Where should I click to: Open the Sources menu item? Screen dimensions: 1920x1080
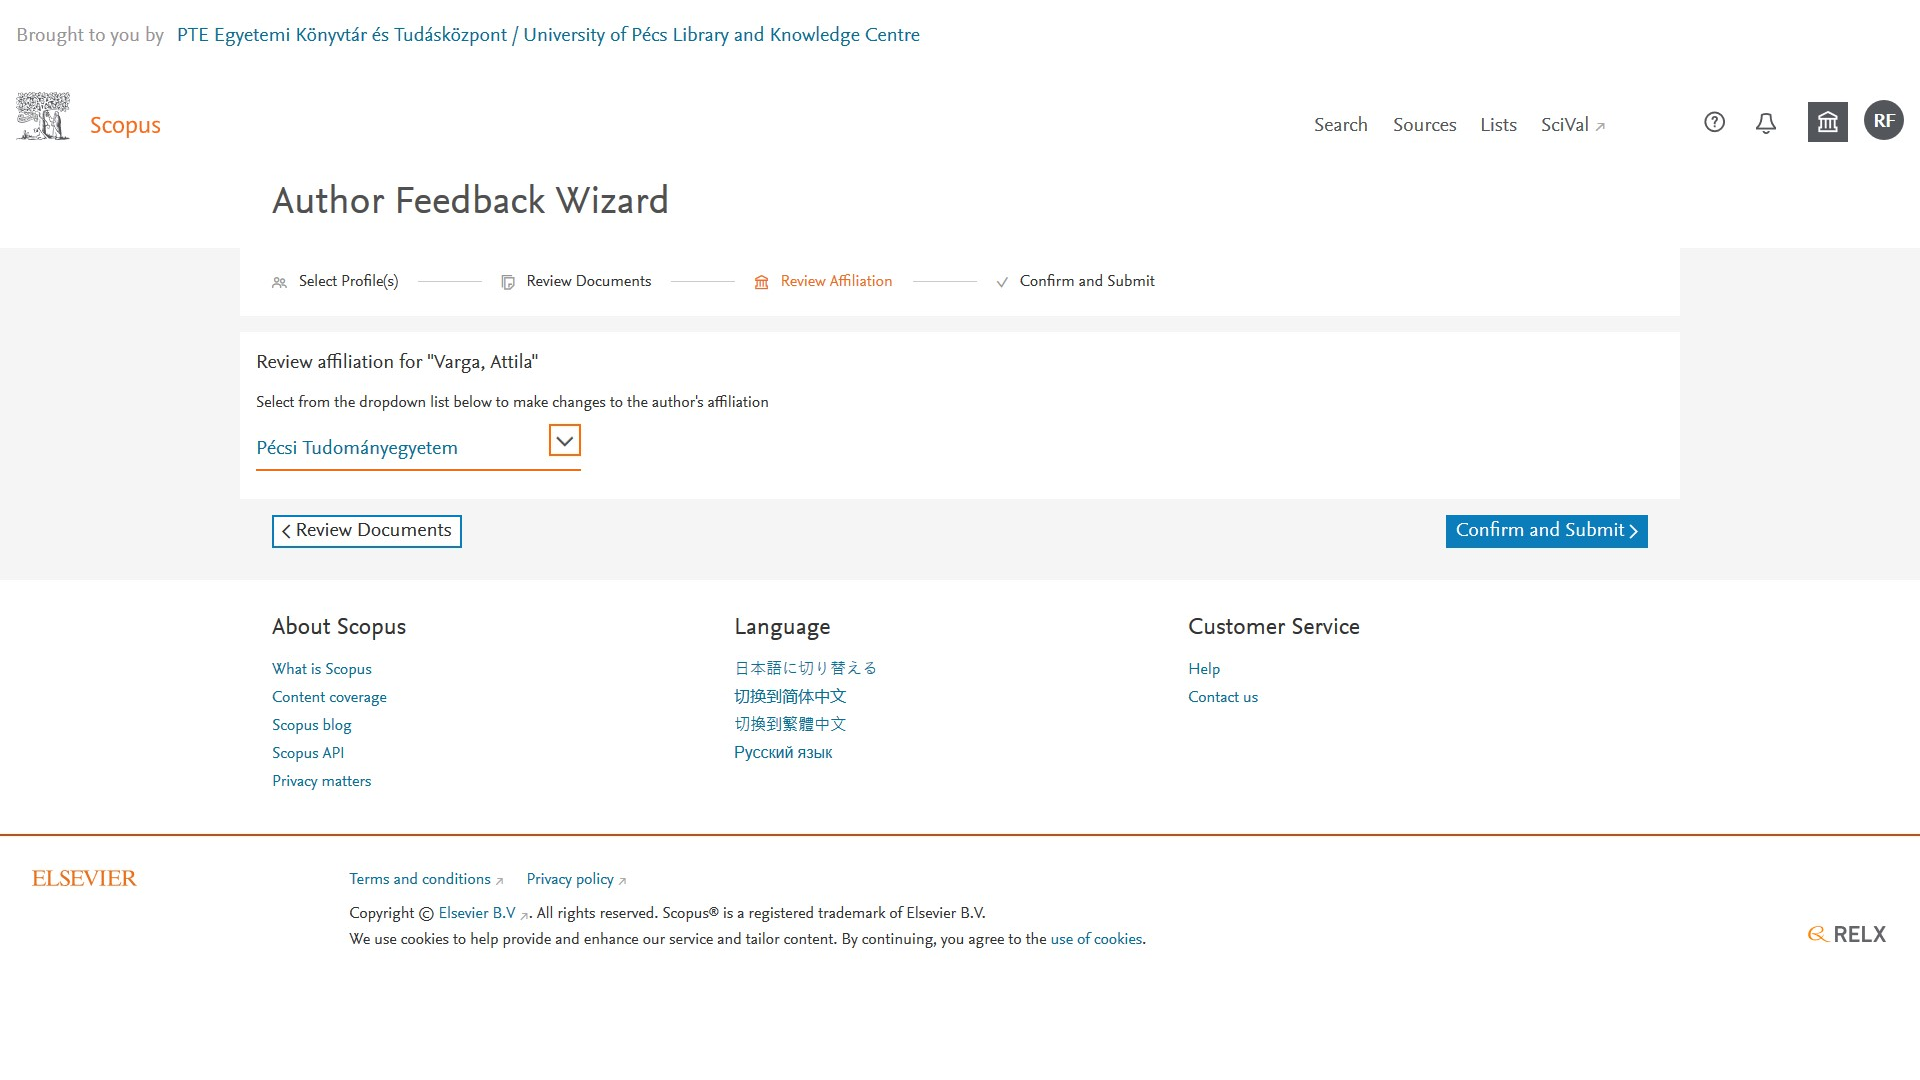tap(1424, 125)
